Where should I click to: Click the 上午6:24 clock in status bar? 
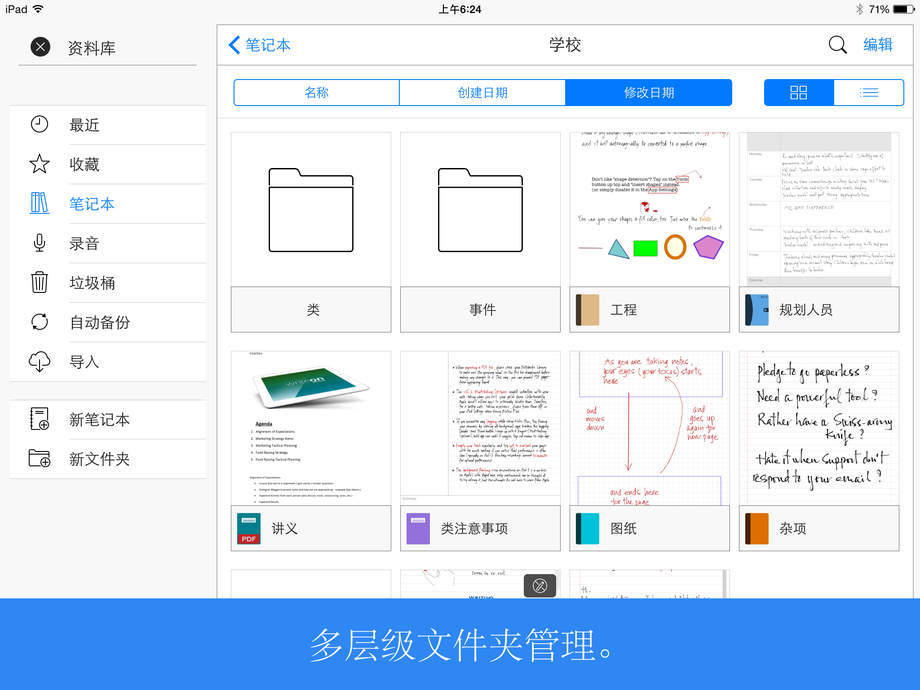tap(460, 9)
